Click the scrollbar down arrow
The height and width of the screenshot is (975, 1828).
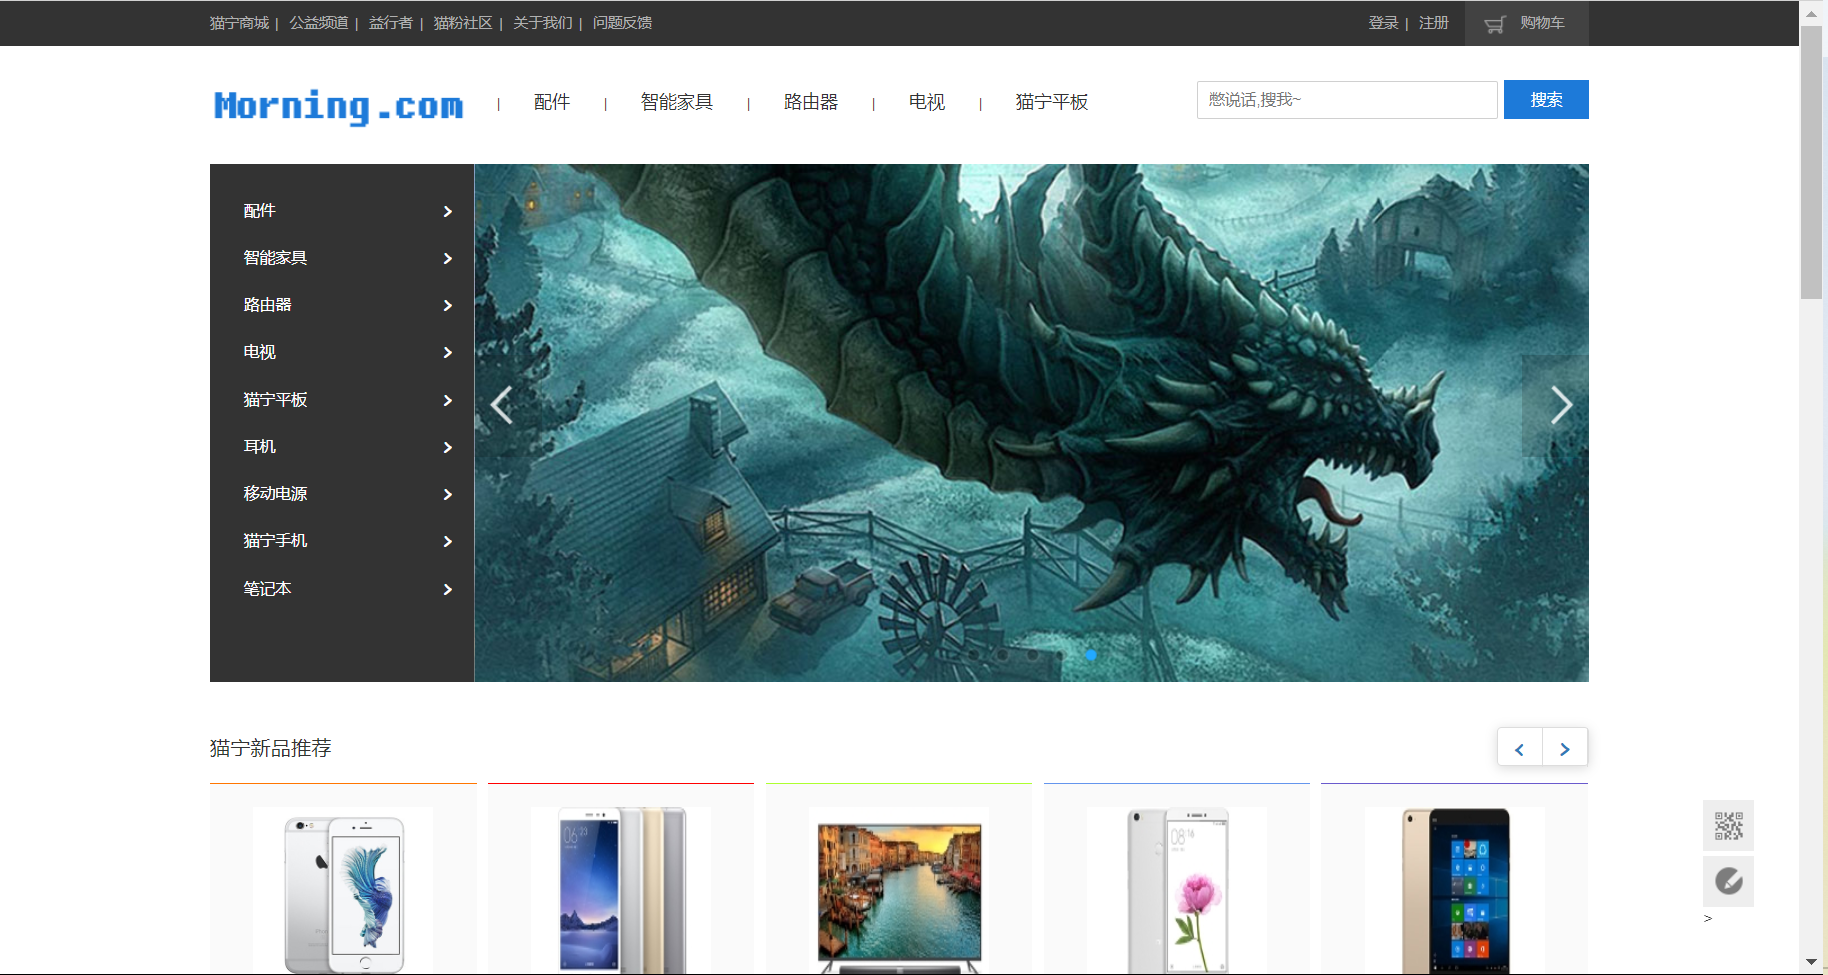(1811, 962)
